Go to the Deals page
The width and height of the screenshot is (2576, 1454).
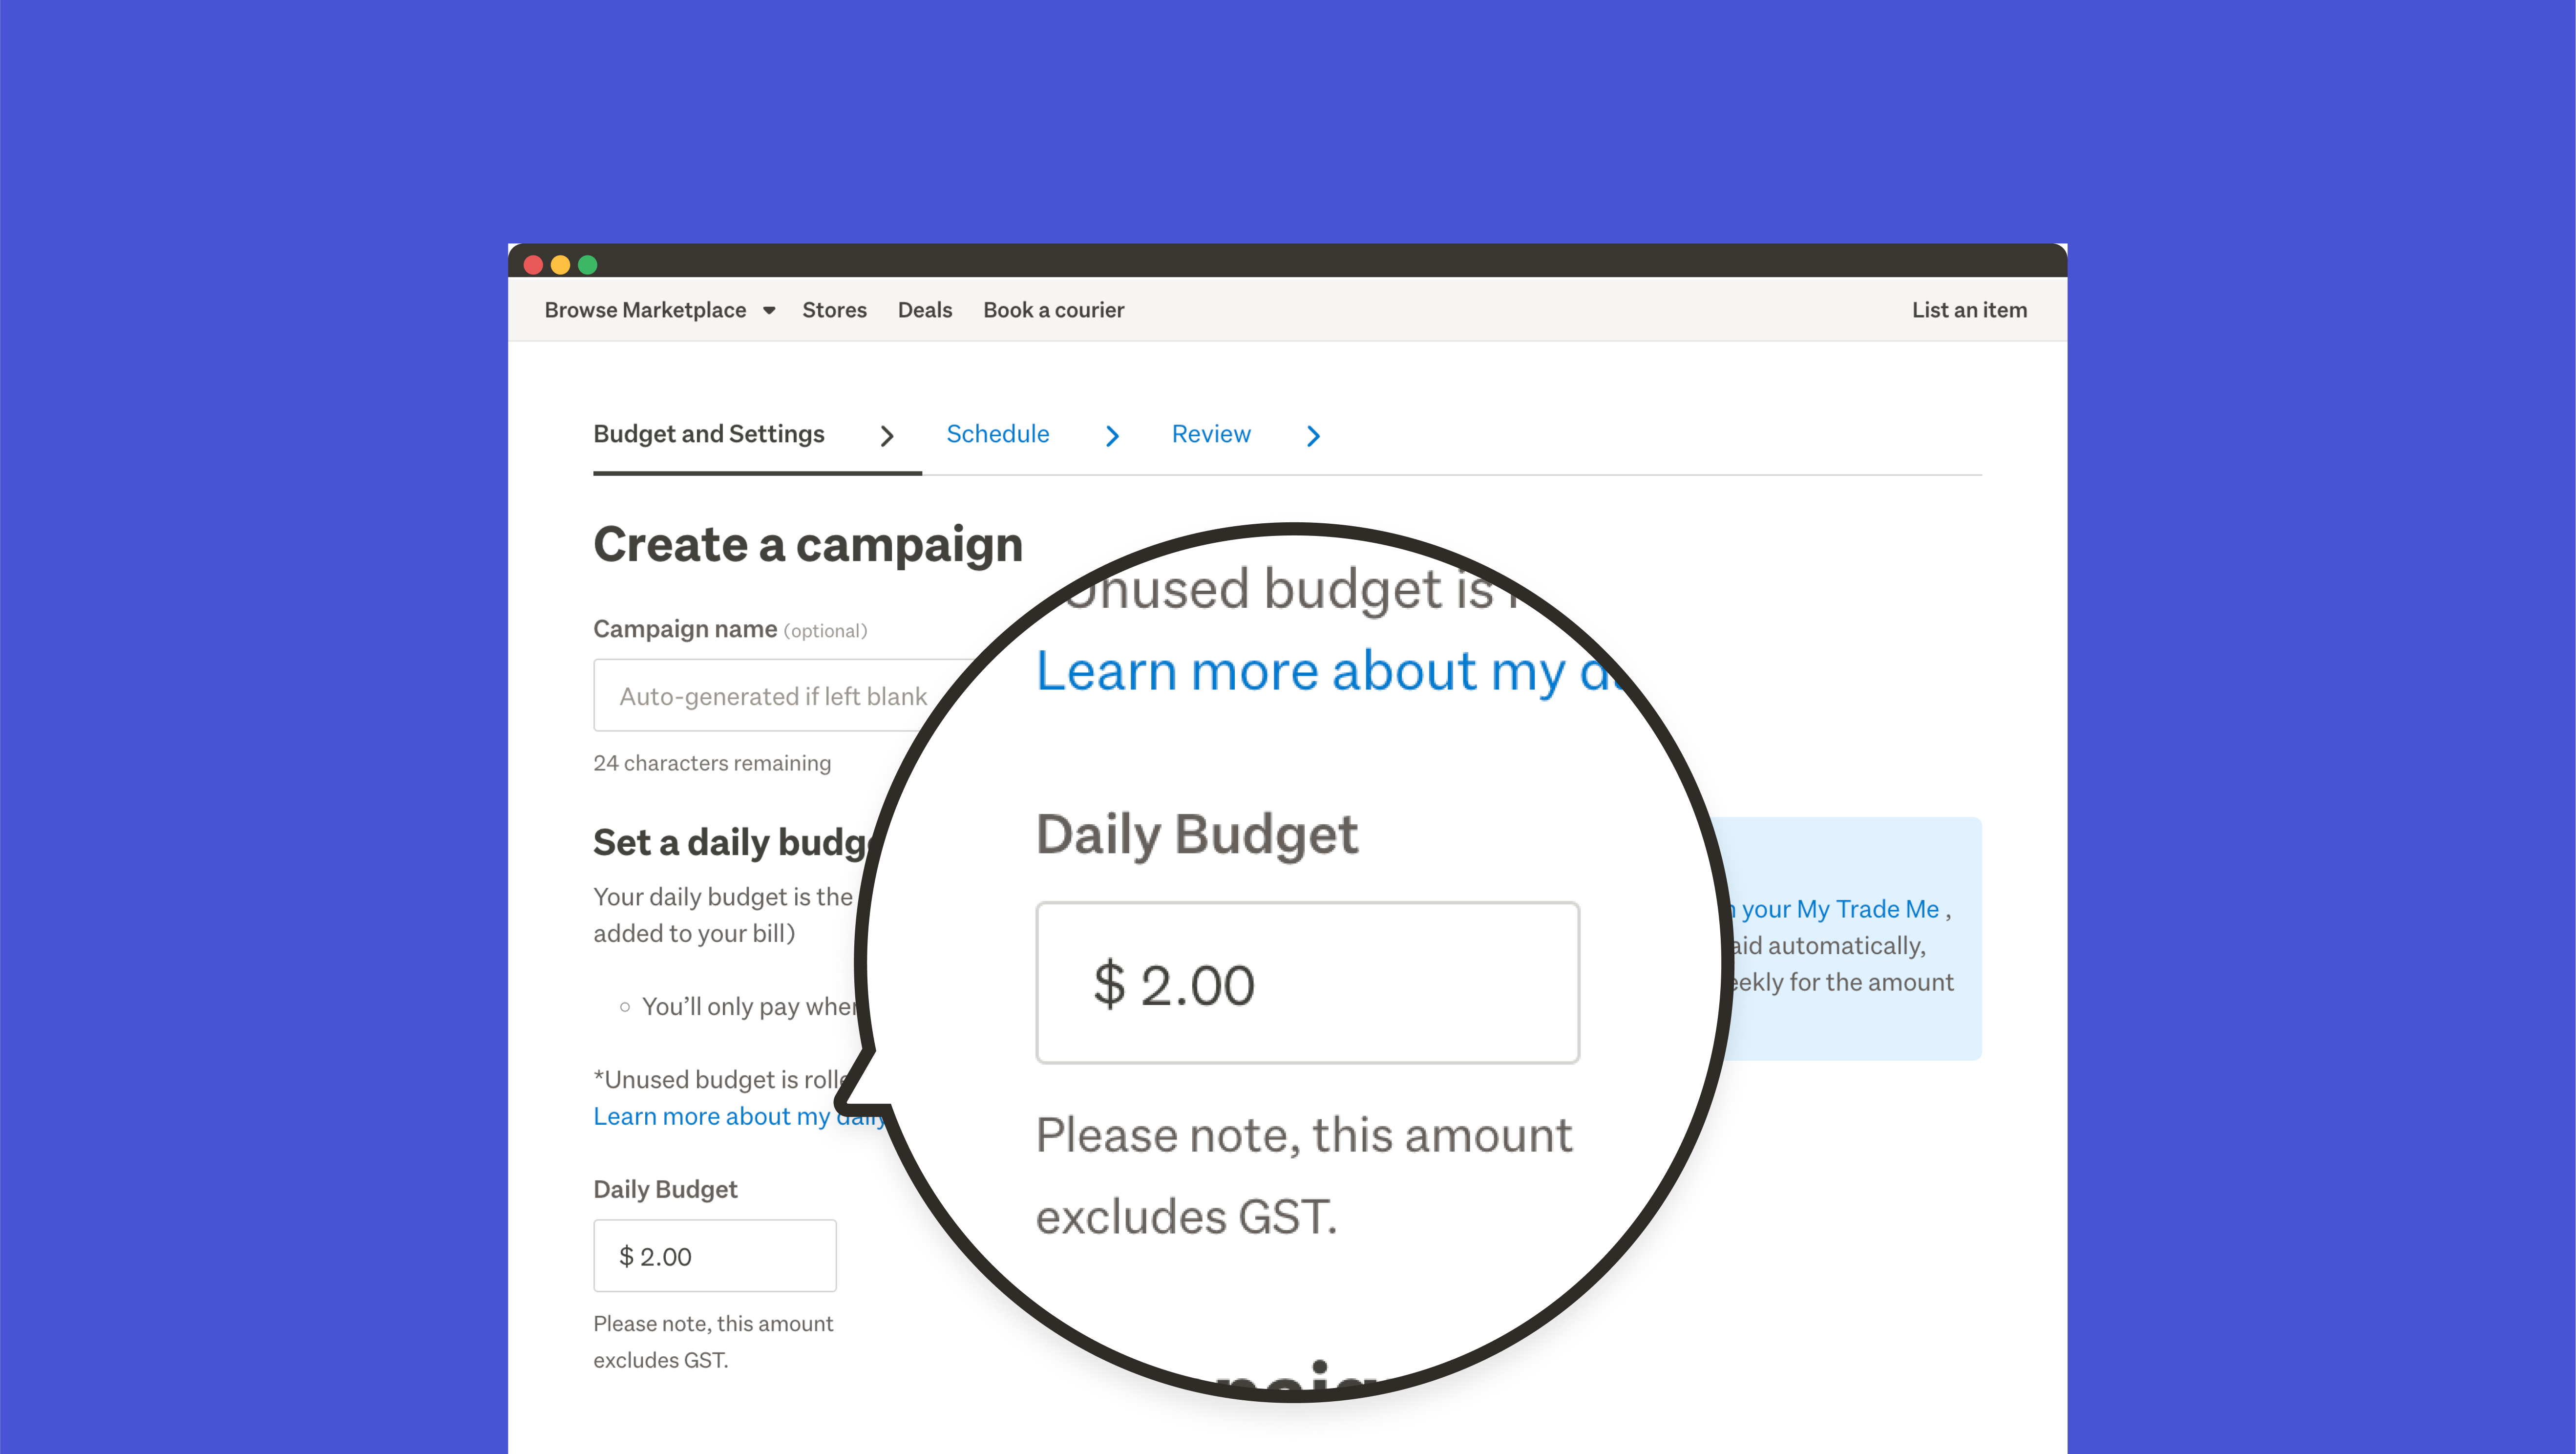coord(924,310)
